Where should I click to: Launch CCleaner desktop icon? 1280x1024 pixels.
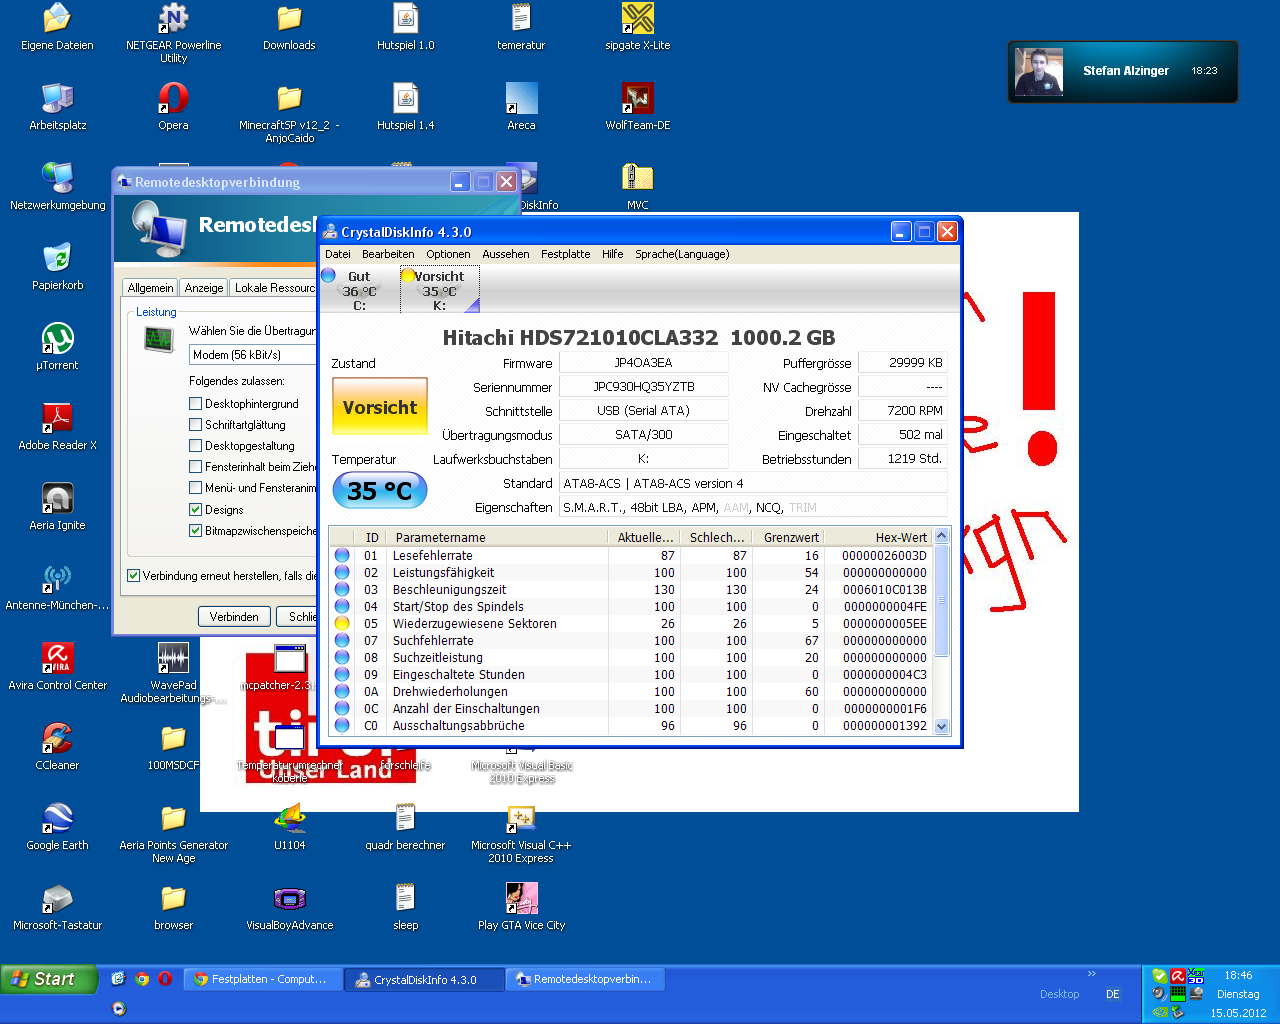pos(57,747)
